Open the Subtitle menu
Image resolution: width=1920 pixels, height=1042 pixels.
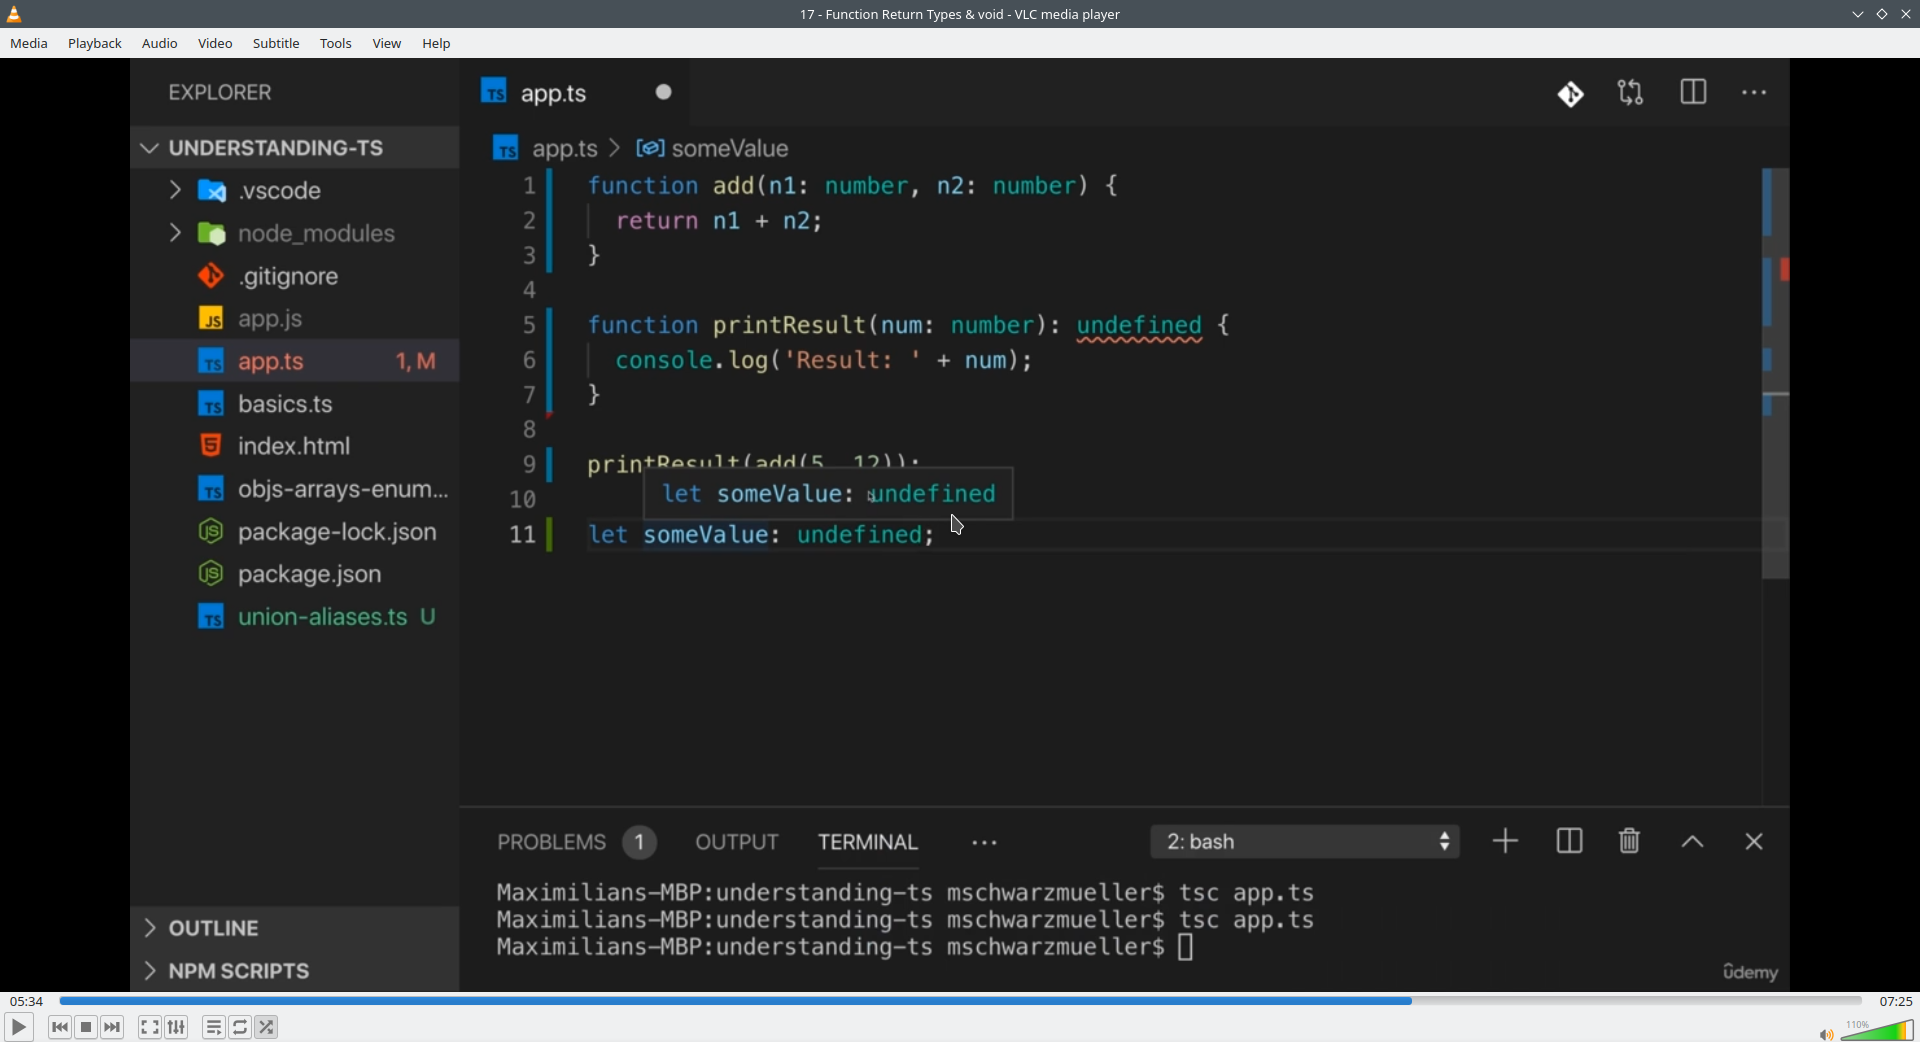276,44
